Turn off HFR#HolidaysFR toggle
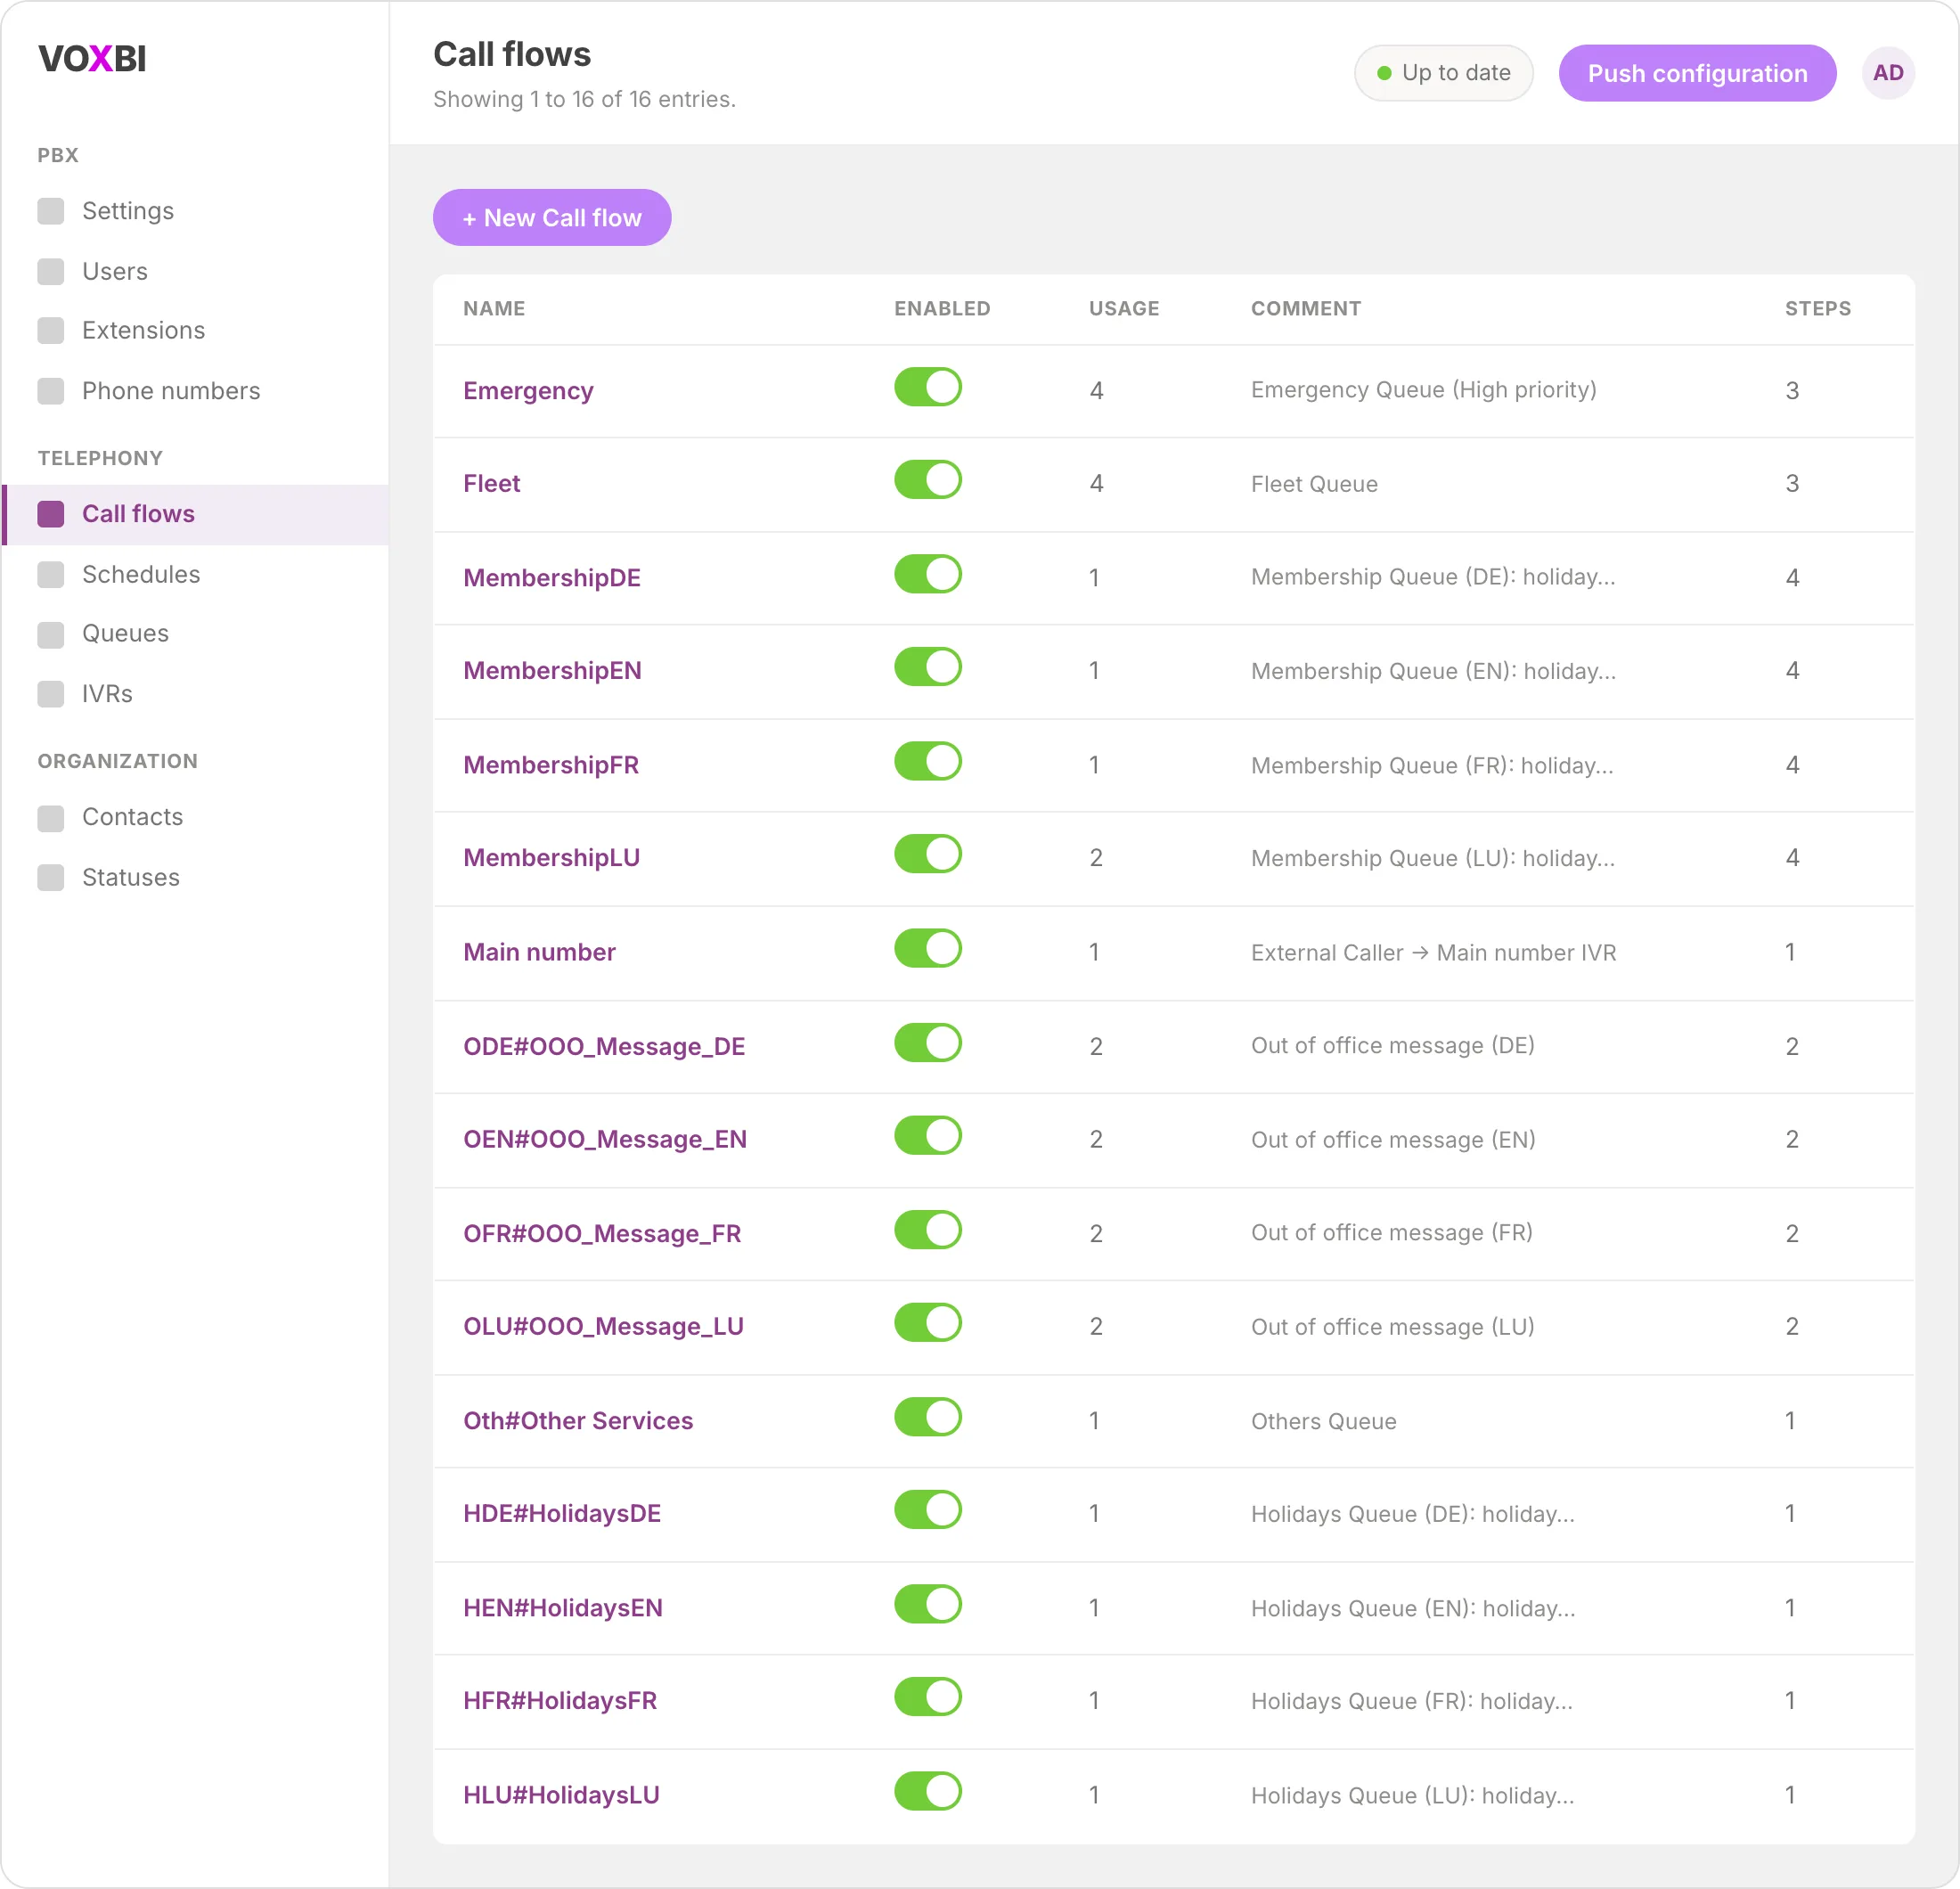The width and height of the screenshot is (1960, 1889). [x=928, y=1697]
